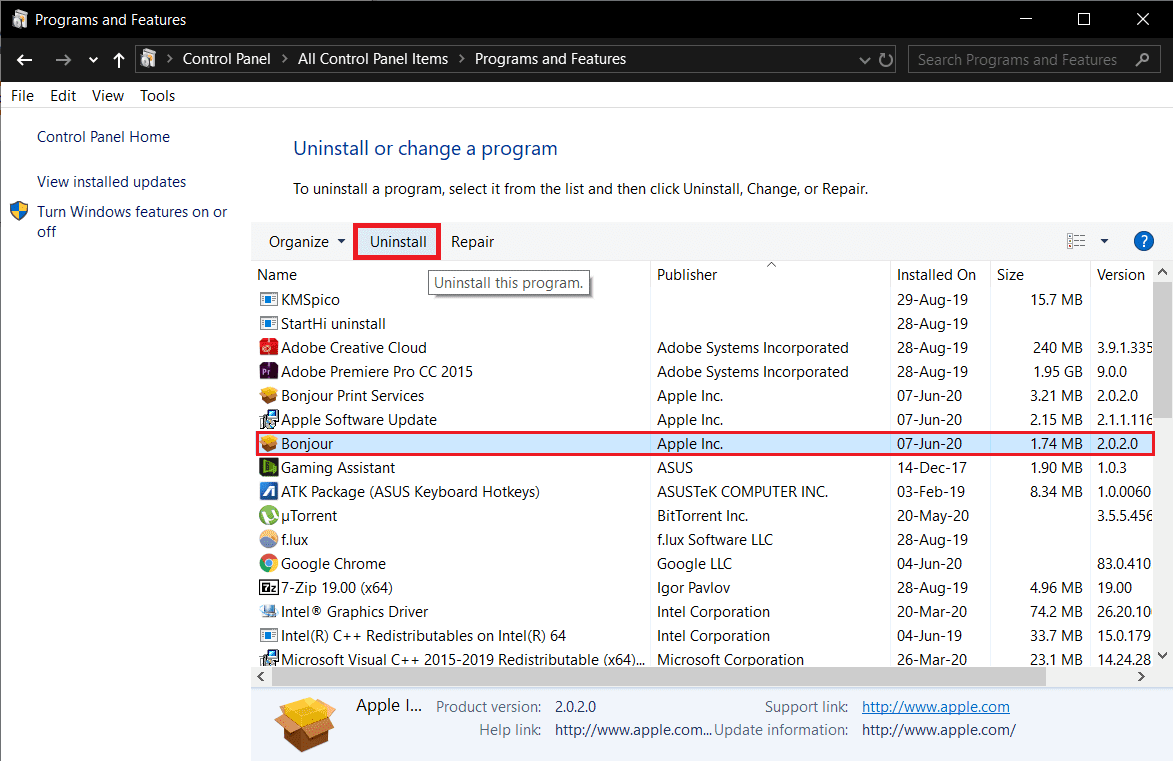Expand the recent locations dropdown arrow
This screenshot has width=1173, height=761.
point(93,60)
